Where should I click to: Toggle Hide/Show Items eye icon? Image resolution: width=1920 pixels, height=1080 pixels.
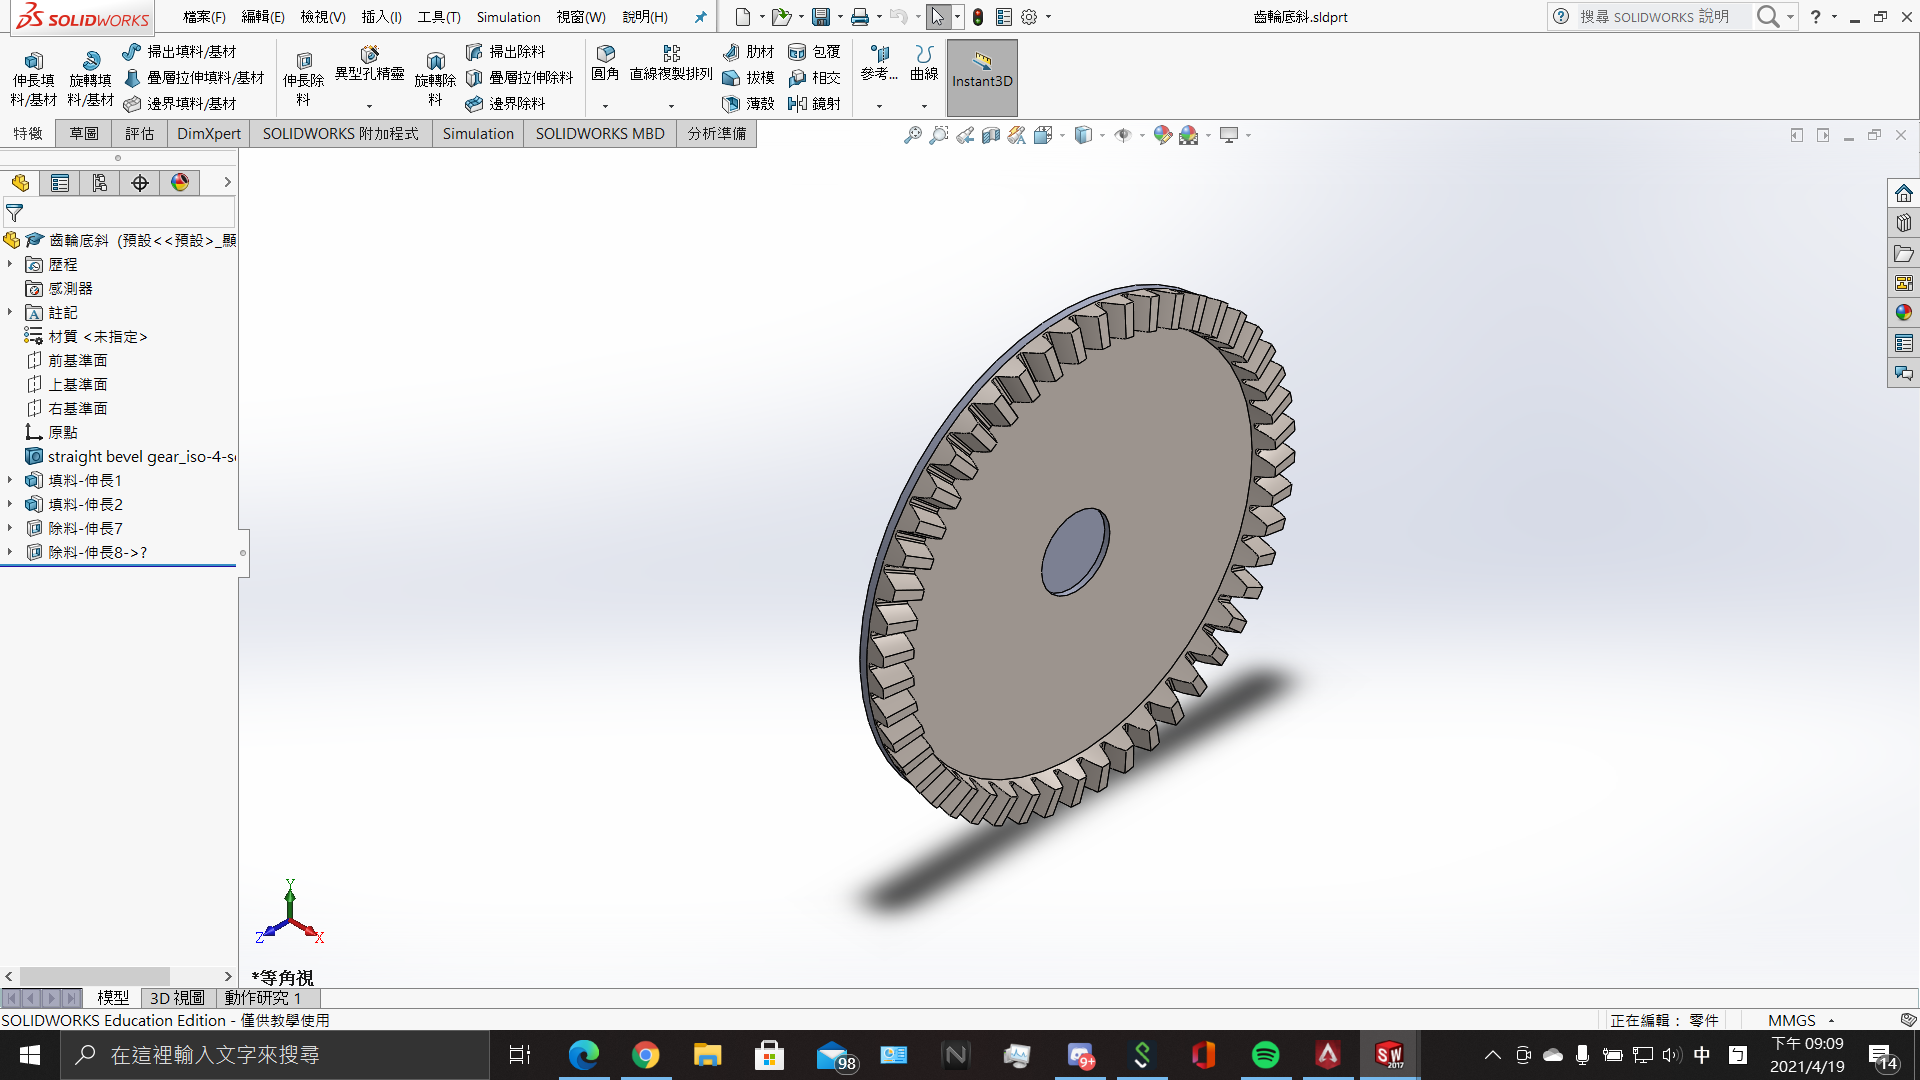tap(1122, 135)
